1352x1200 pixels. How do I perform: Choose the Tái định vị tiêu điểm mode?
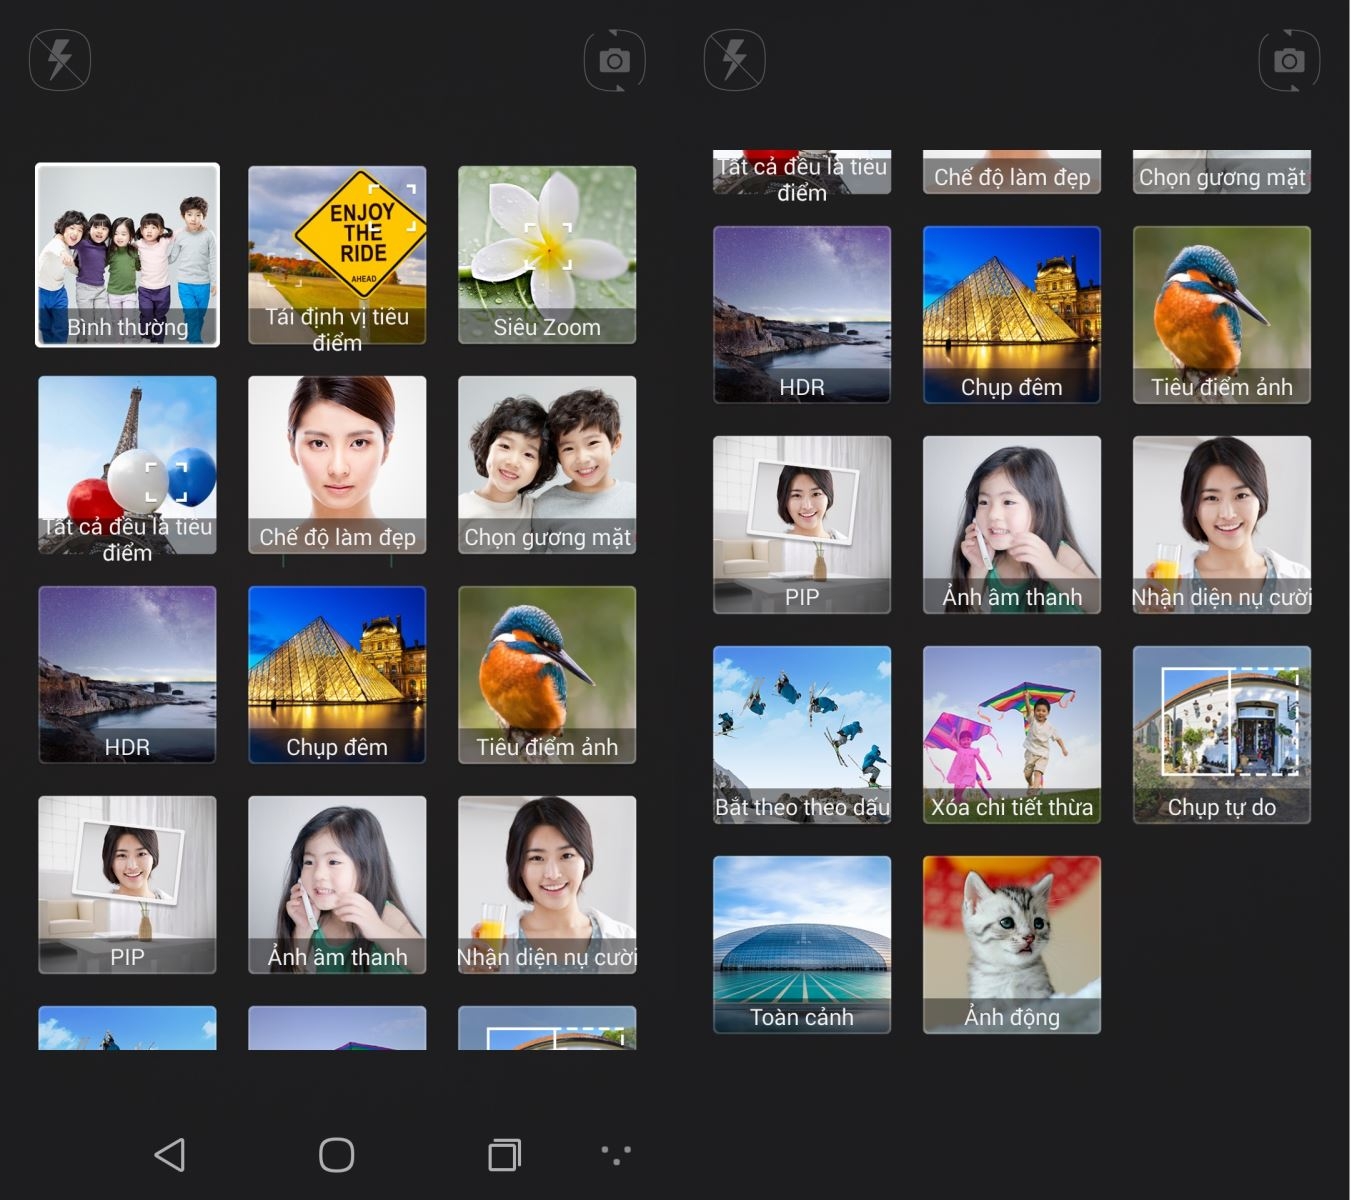pyautogui.click(x=337, y=255)
